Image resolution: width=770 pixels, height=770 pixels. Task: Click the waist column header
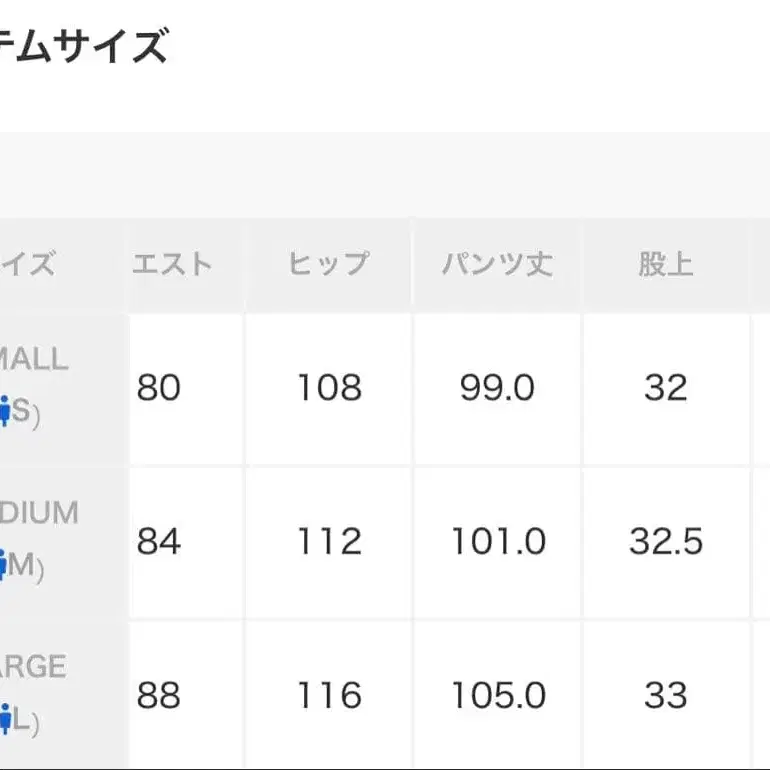(x=172, y=264)
